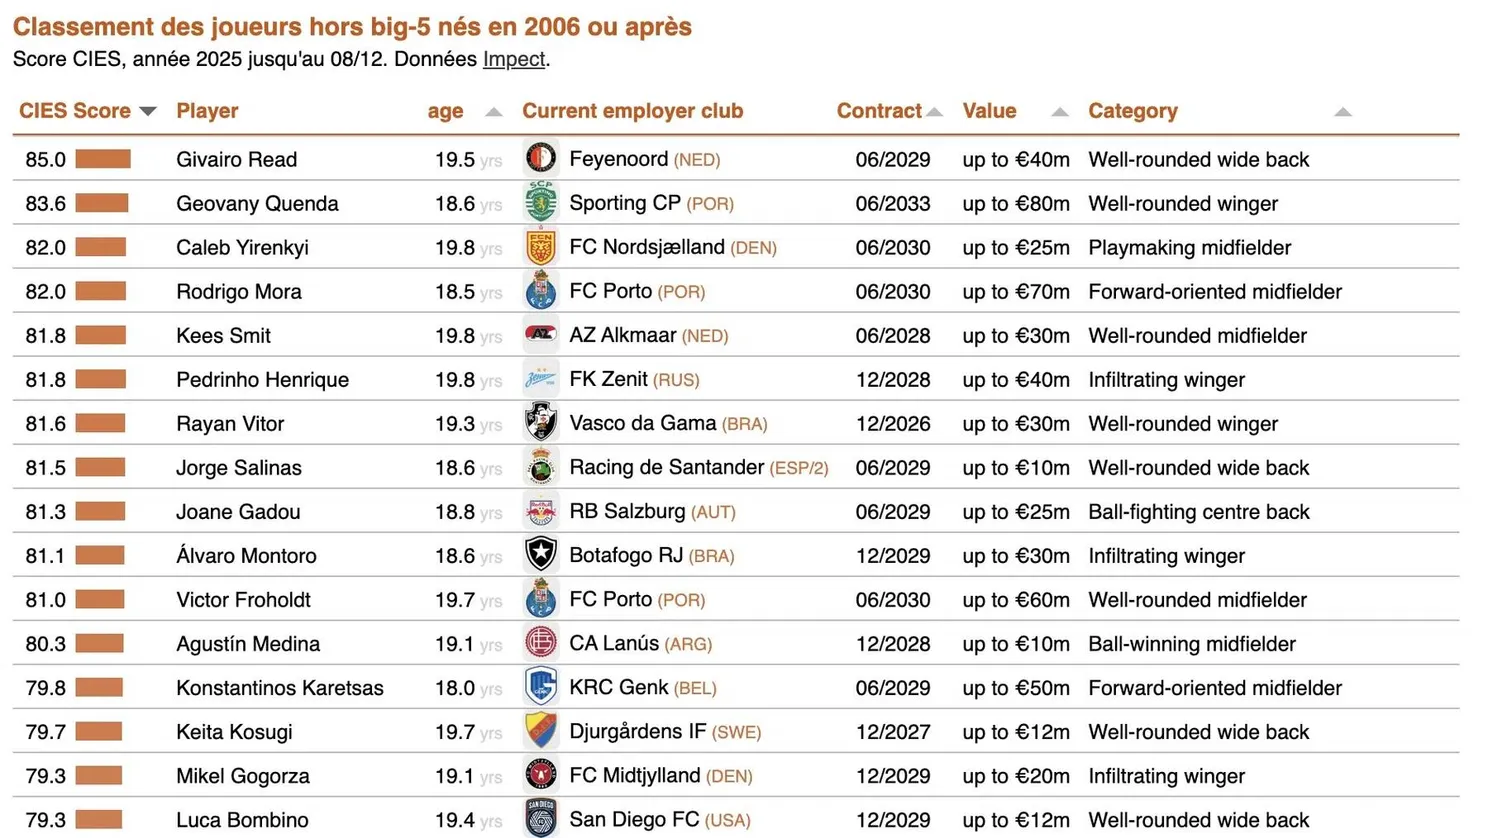Click Givairo Read's orange score bar

(103, 159)
